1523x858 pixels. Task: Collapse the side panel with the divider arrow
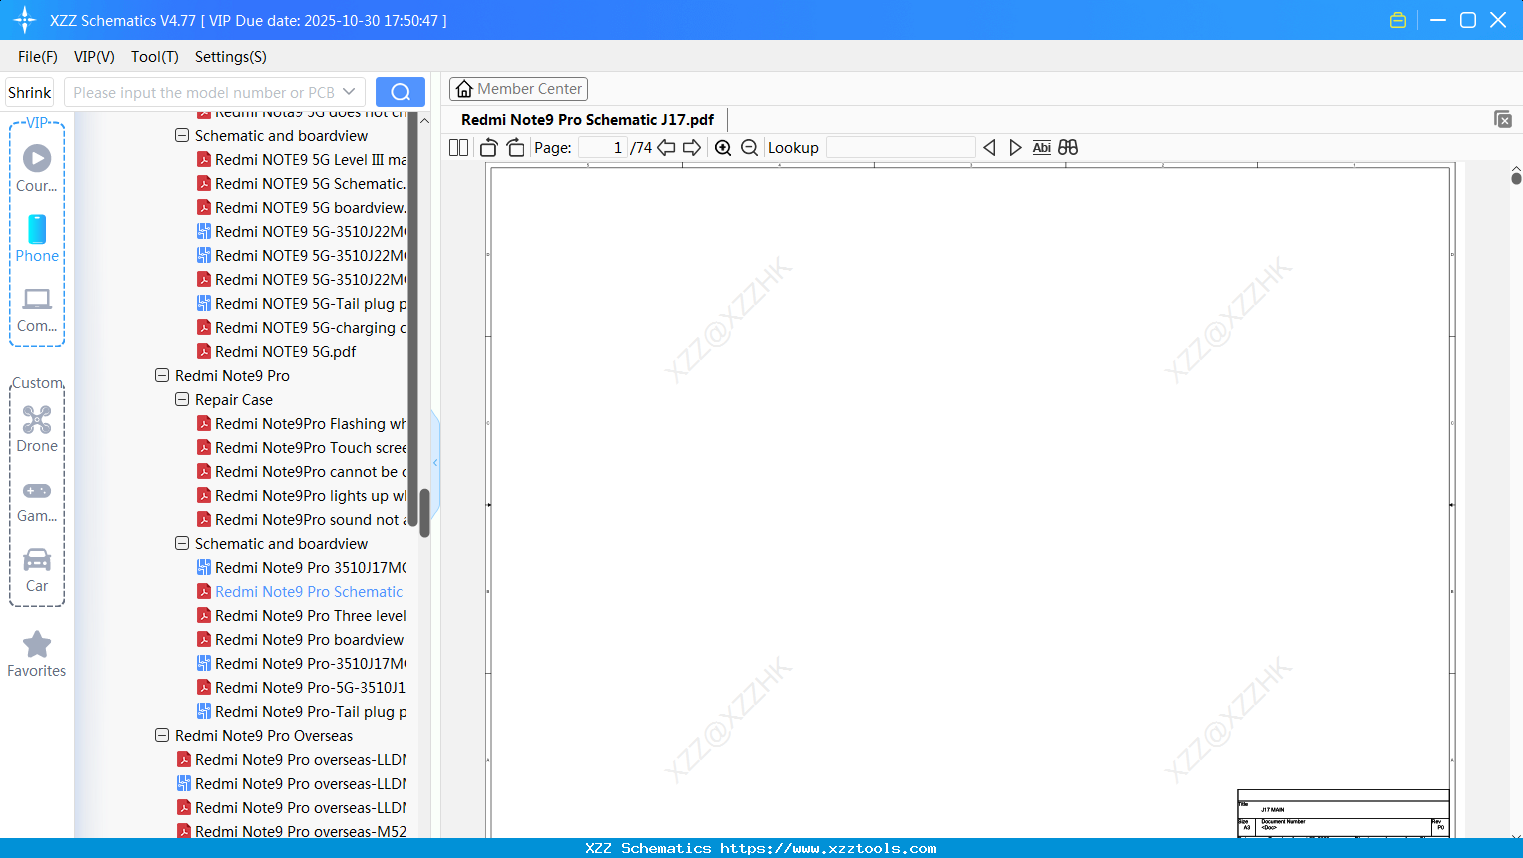435,463
